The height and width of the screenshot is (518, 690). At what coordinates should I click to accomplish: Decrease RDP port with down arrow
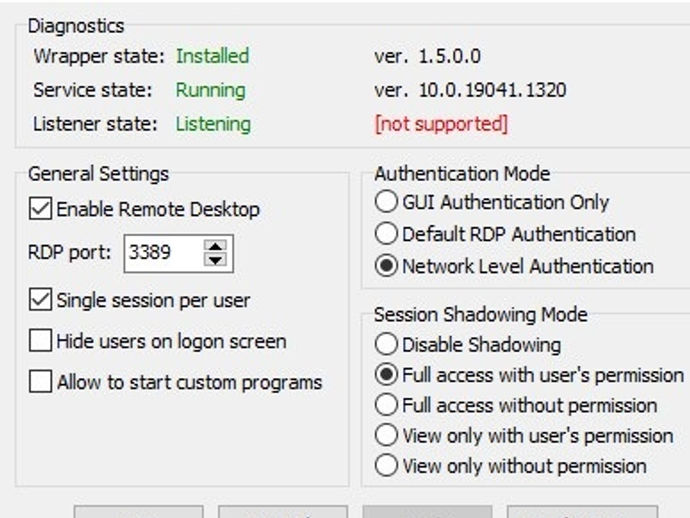tap(215, 260)
